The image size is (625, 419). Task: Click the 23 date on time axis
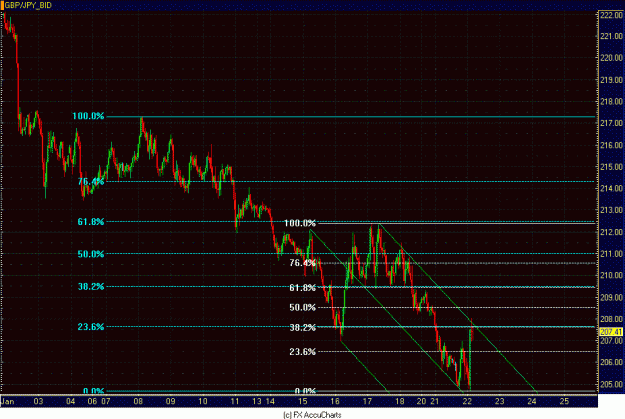click(x=499, y=401)
